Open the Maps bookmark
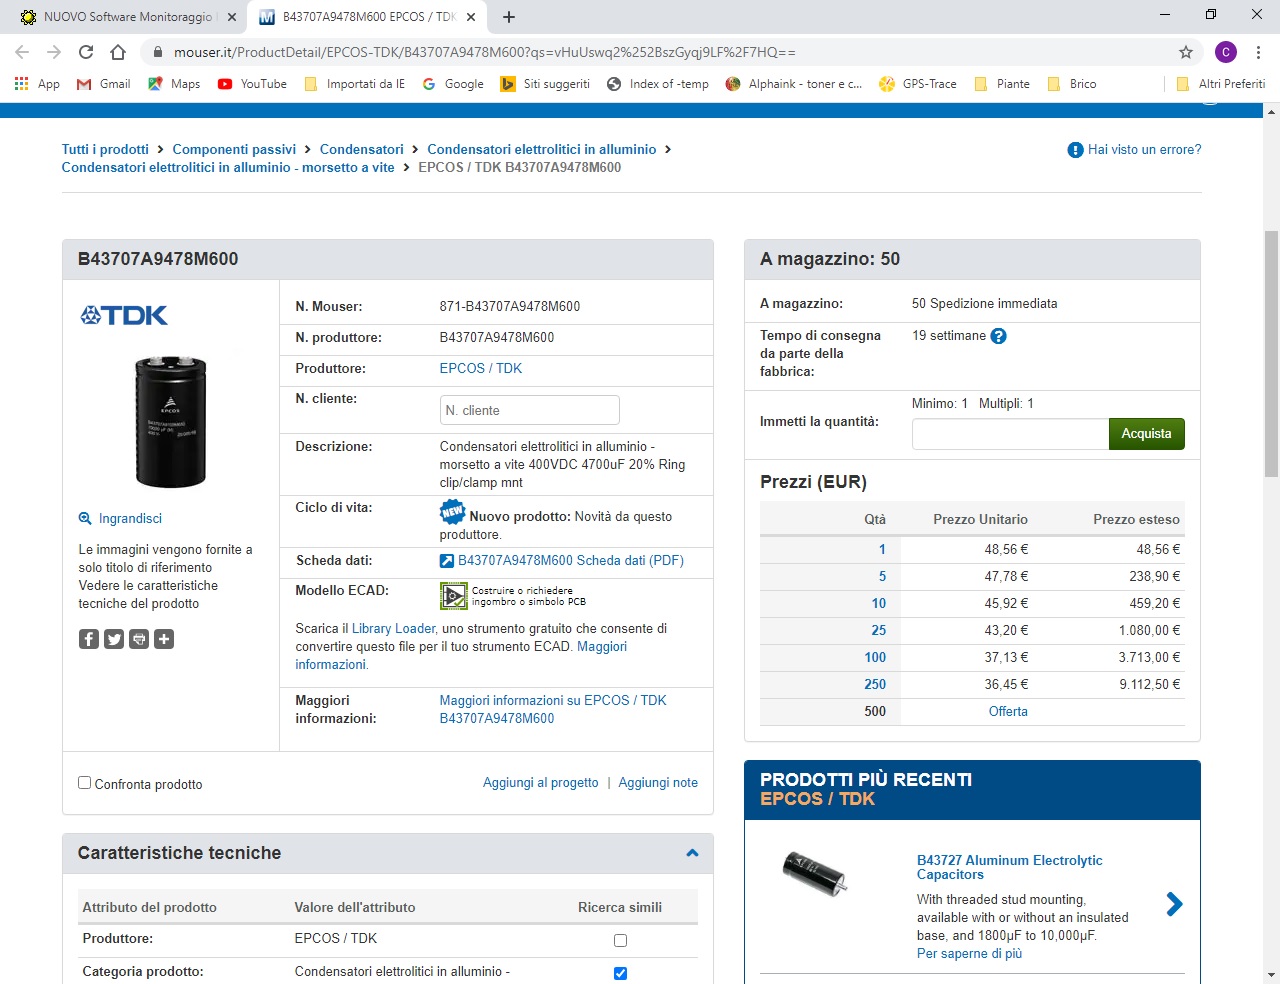This screenshot has height=984, width=1280. point(174,84)
